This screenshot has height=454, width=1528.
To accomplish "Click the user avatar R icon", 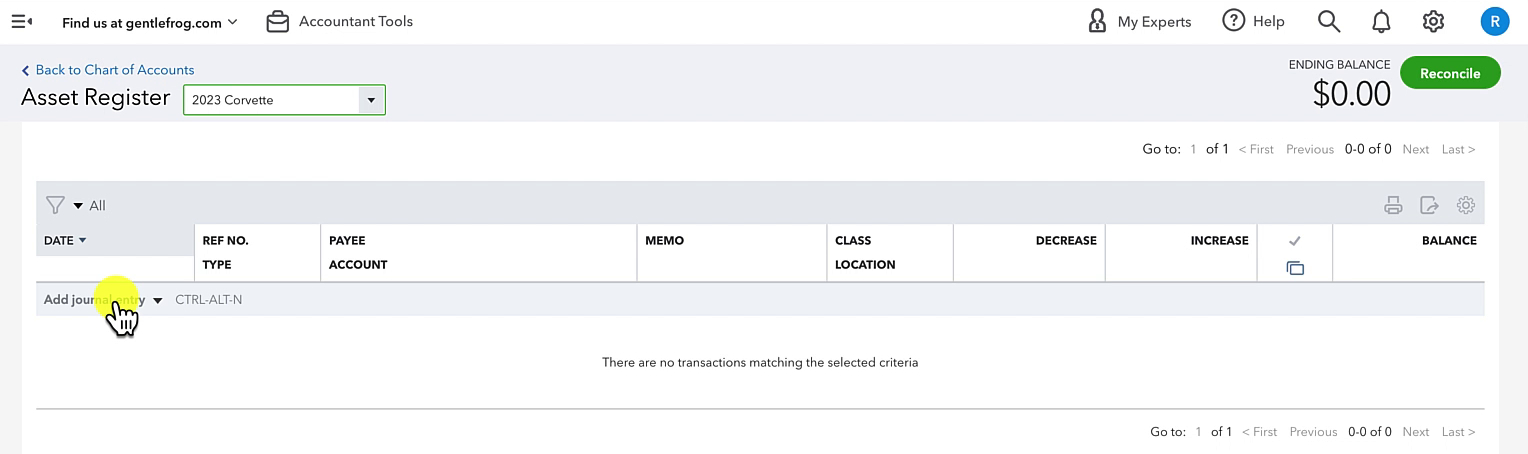I will tap(1494, 21).
